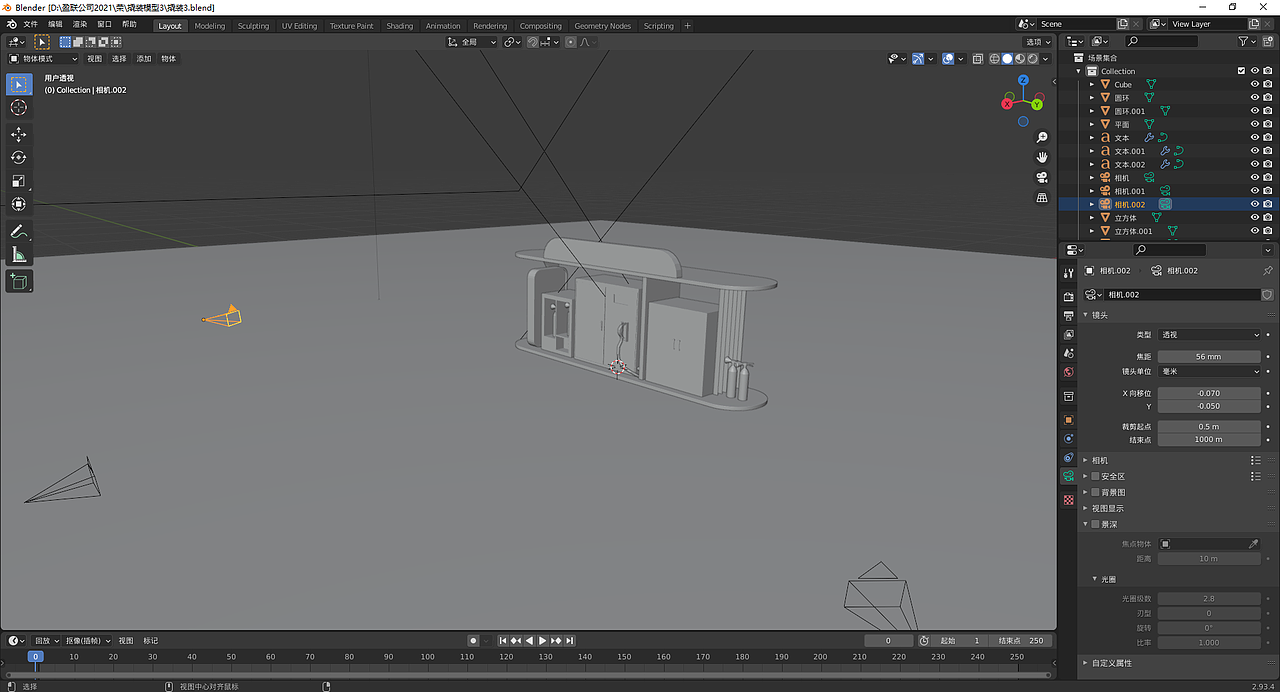The height and width of the screenshot is (692, 1280).
Task: Click the pan view hand icon
Action: click(1042, 157)
